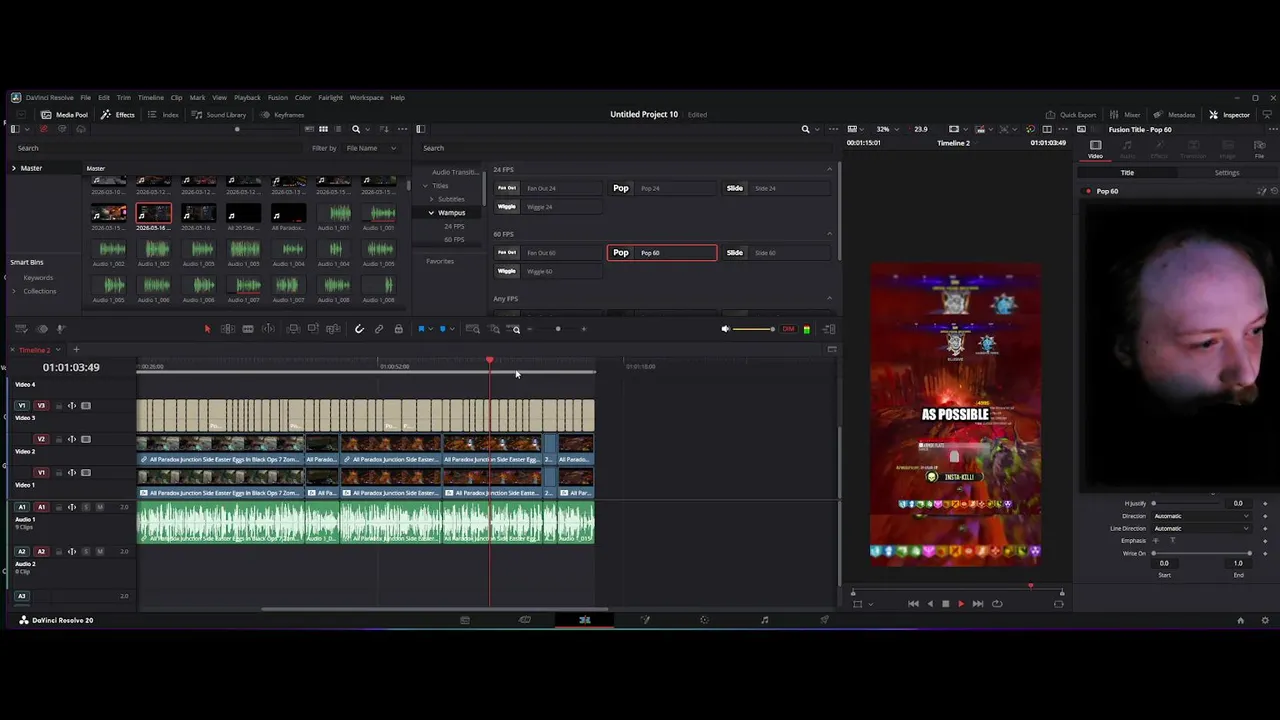Open the Fusion menu
The width and height of the screenshot is (1280, 720).
[277, 98]
